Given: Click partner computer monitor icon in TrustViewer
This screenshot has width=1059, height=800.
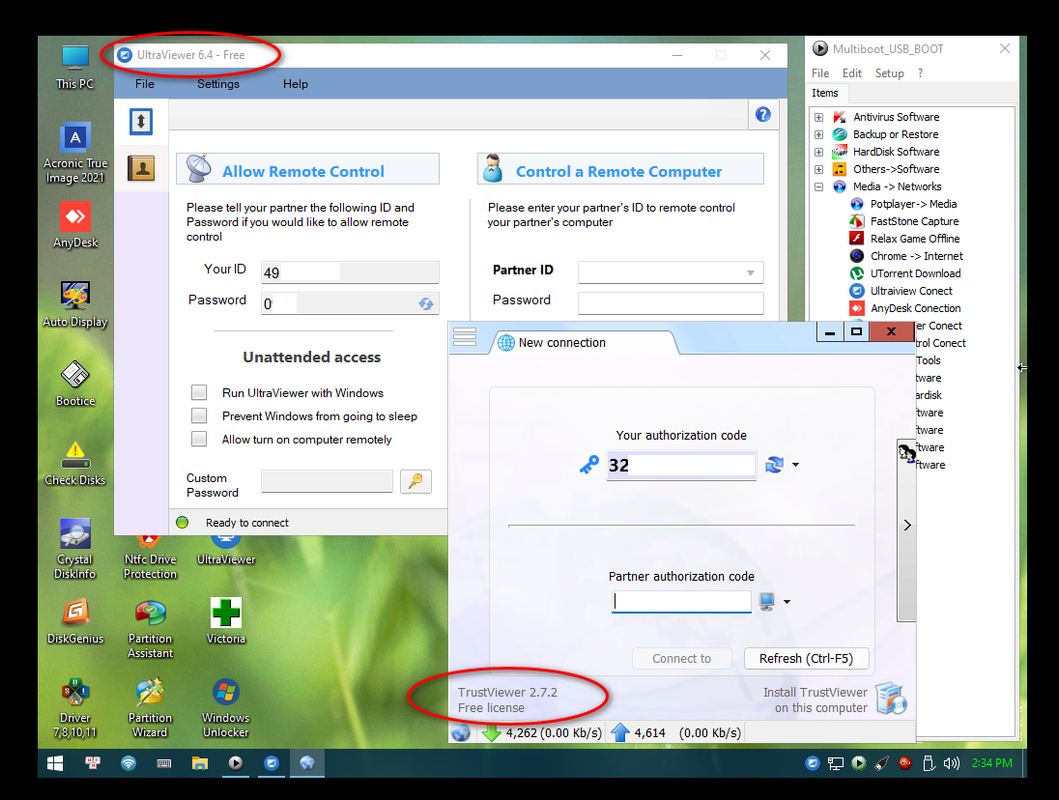Looking at the screenshot, I should point(767,602).
